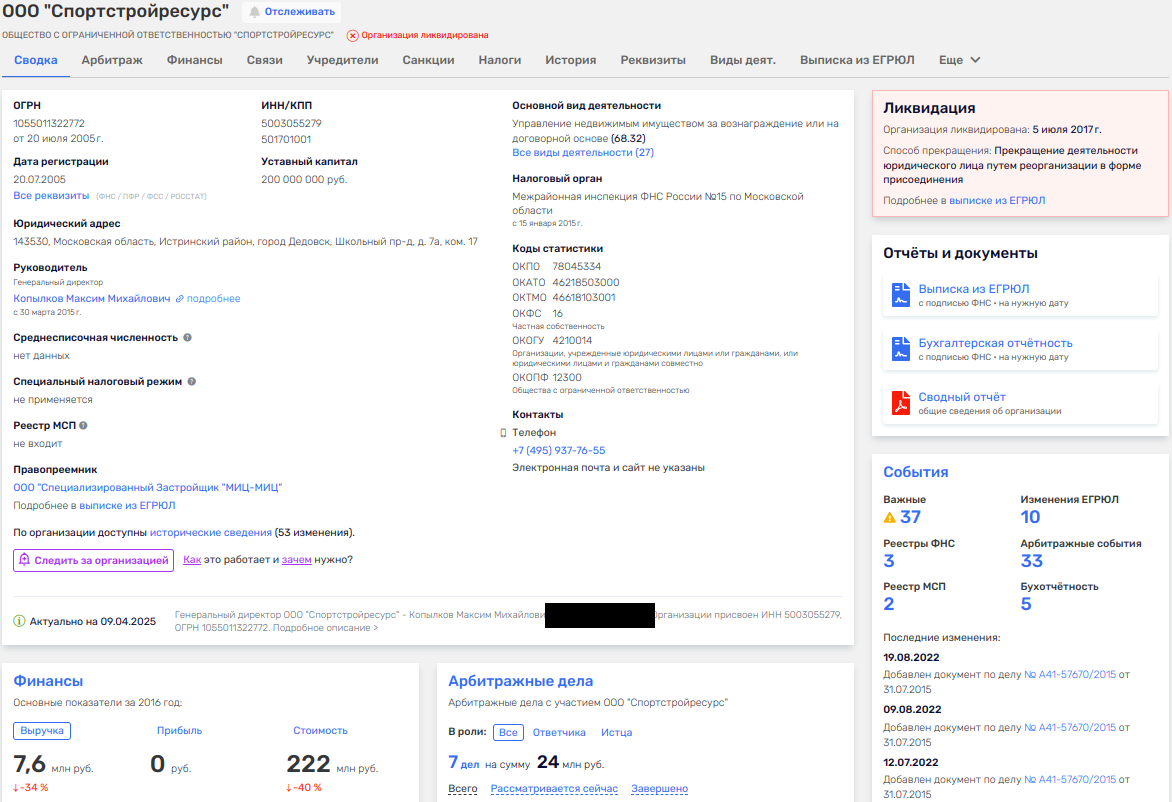The height and width of the screenshot is (802, 1172).
Task: Click Бухотчётность count 5
Action: 1026,604
